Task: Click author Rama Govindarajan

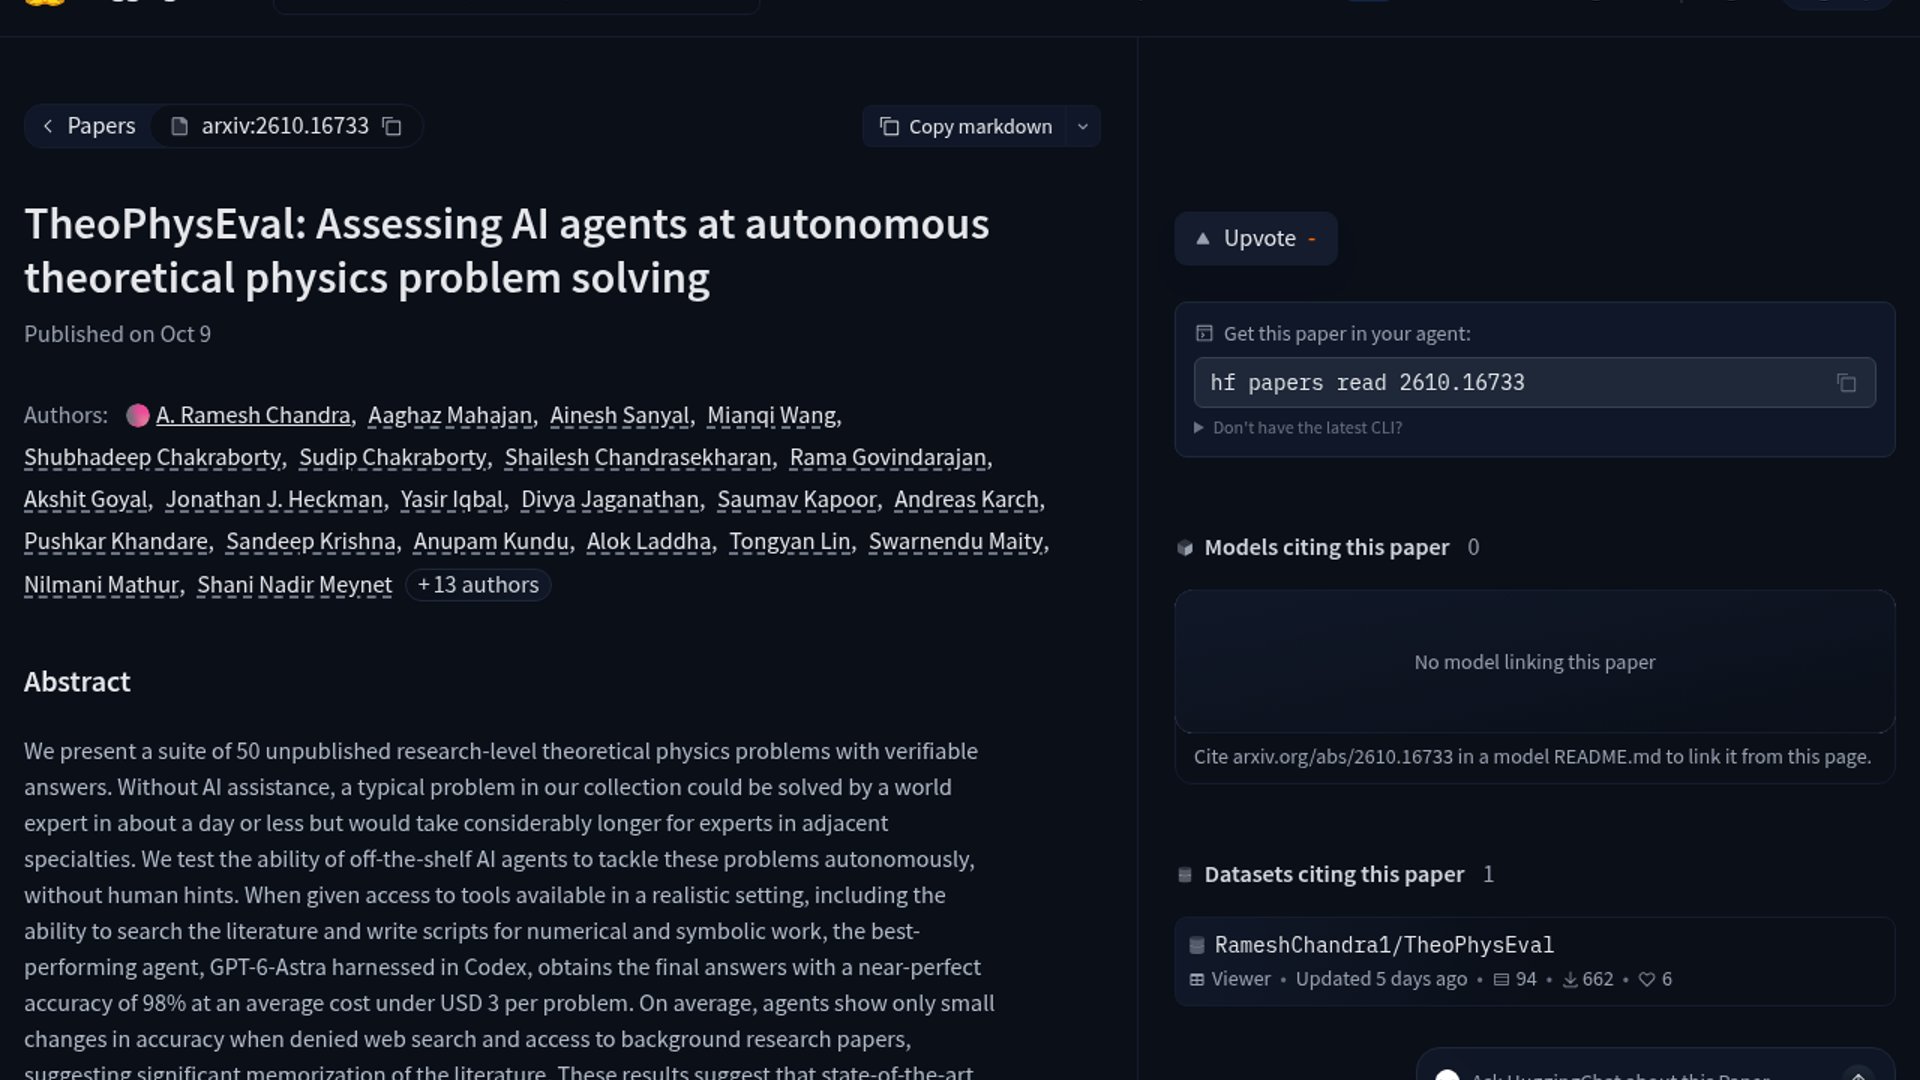Action: point(888,457)
